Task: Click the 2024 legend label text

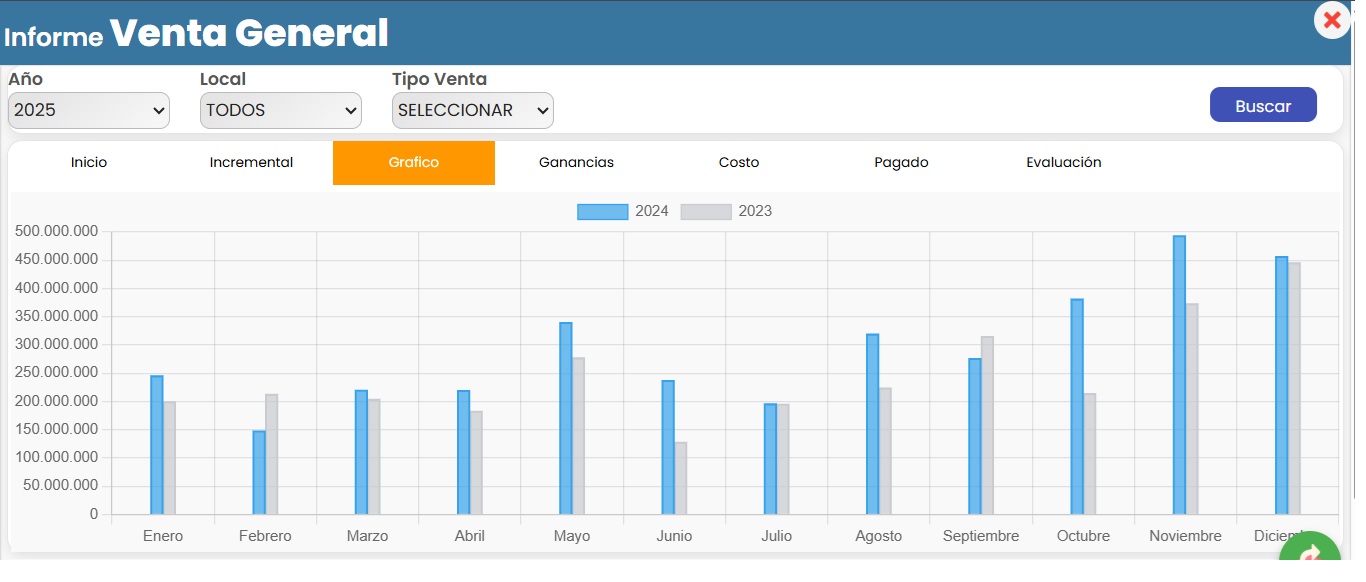Action: [x=652, y=211]
